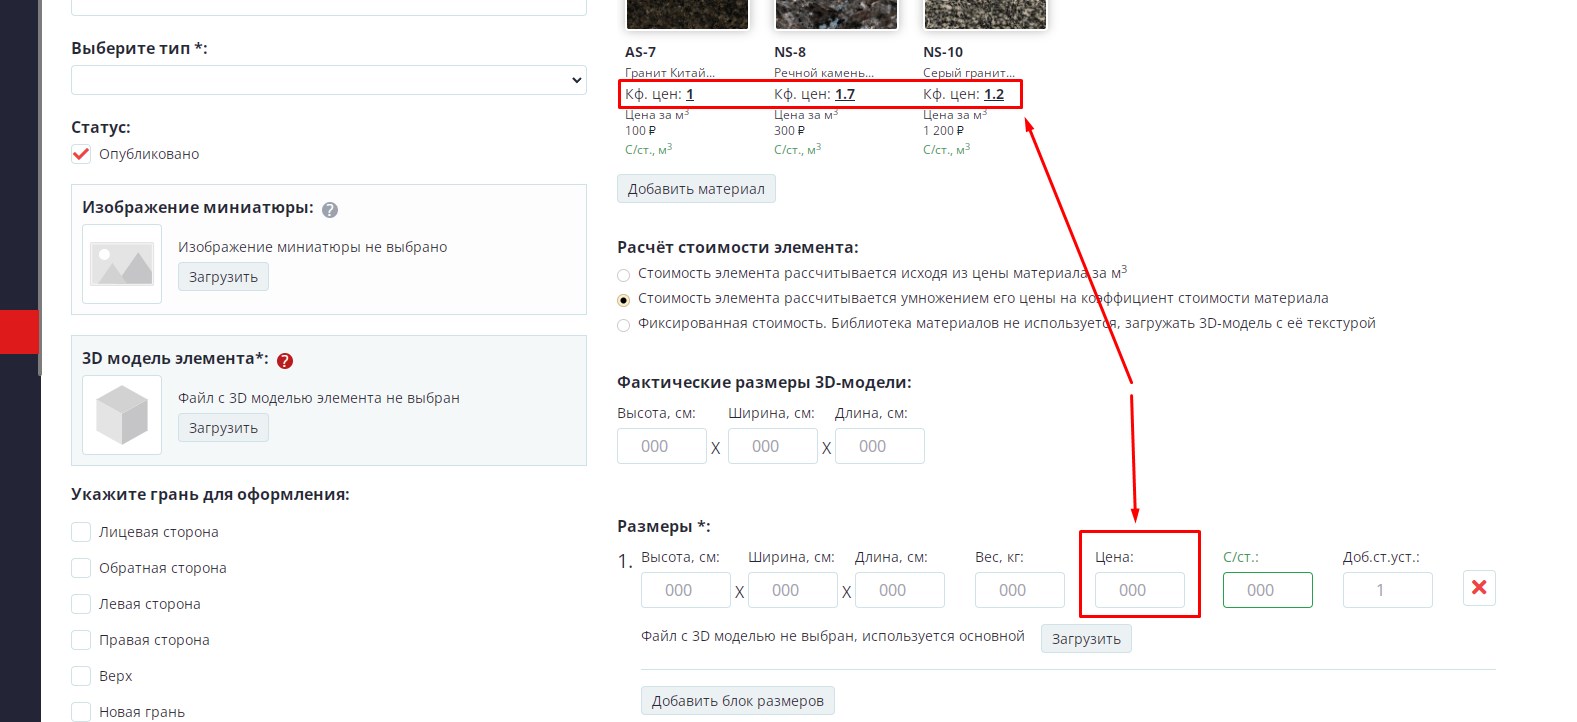Focus size block Длина, см field
Screen dimensions: 1577x722
point(900,590)
